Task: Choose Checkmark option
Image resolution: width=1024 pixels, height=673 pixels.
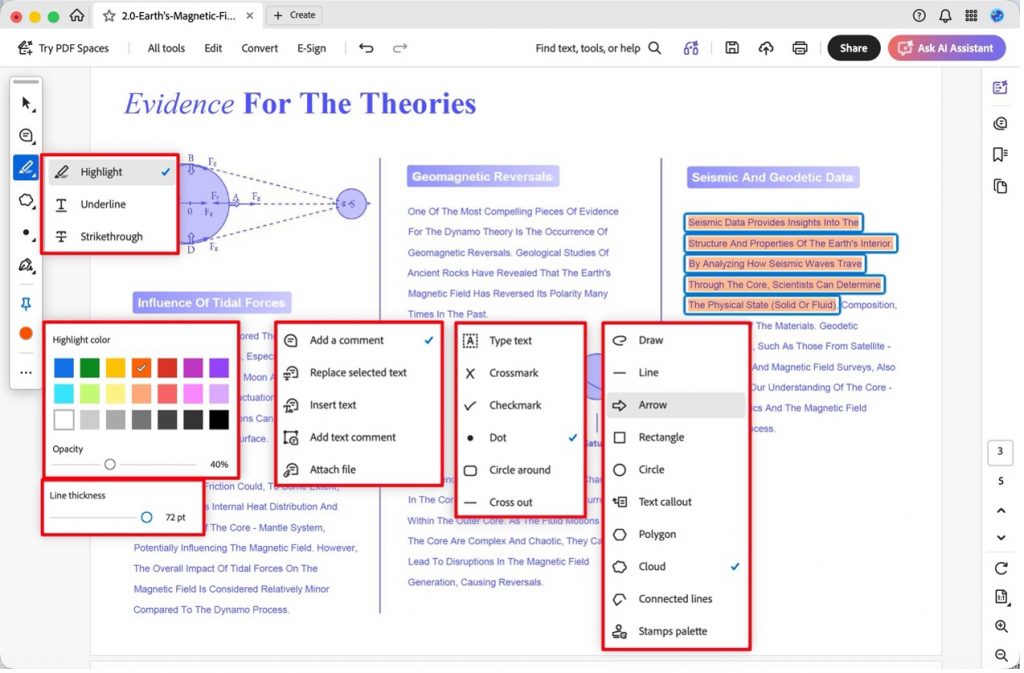Action: pos(520,405)
